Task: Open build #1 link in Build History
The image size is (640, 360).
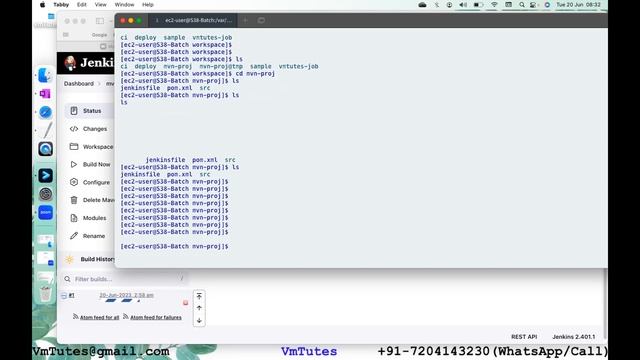Action: pyautogui.click(x=72, y=295)
